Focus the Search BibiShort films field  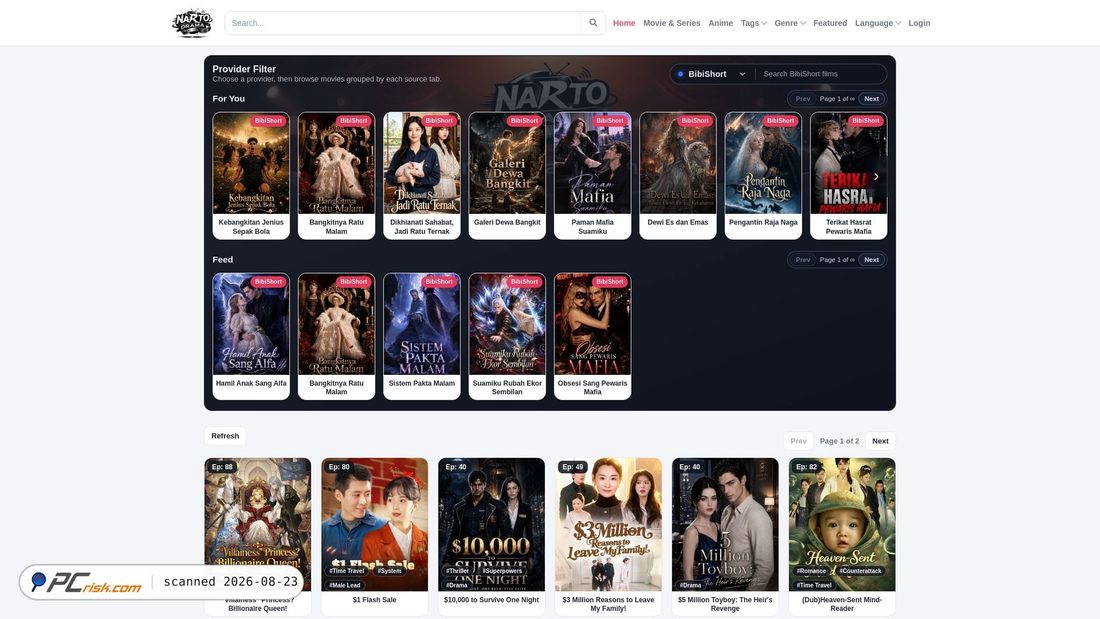point(821,74)
